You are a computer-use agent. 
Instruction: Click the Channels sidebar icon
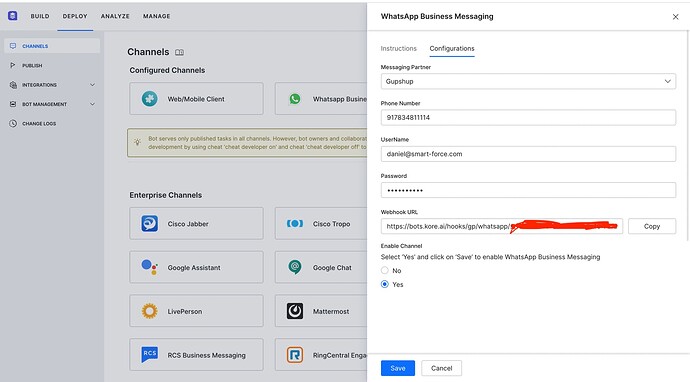coord(13,46)
